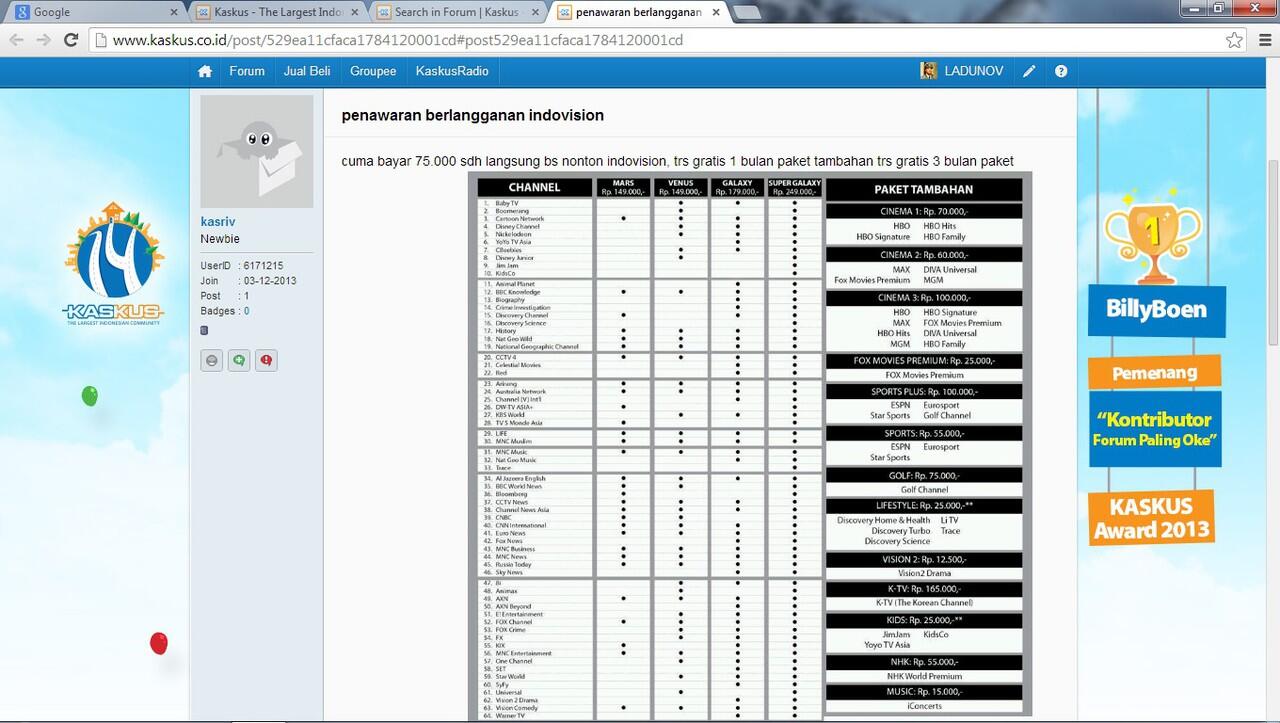
Task: Click the page icon in the address bar
Action: point(100,40)
